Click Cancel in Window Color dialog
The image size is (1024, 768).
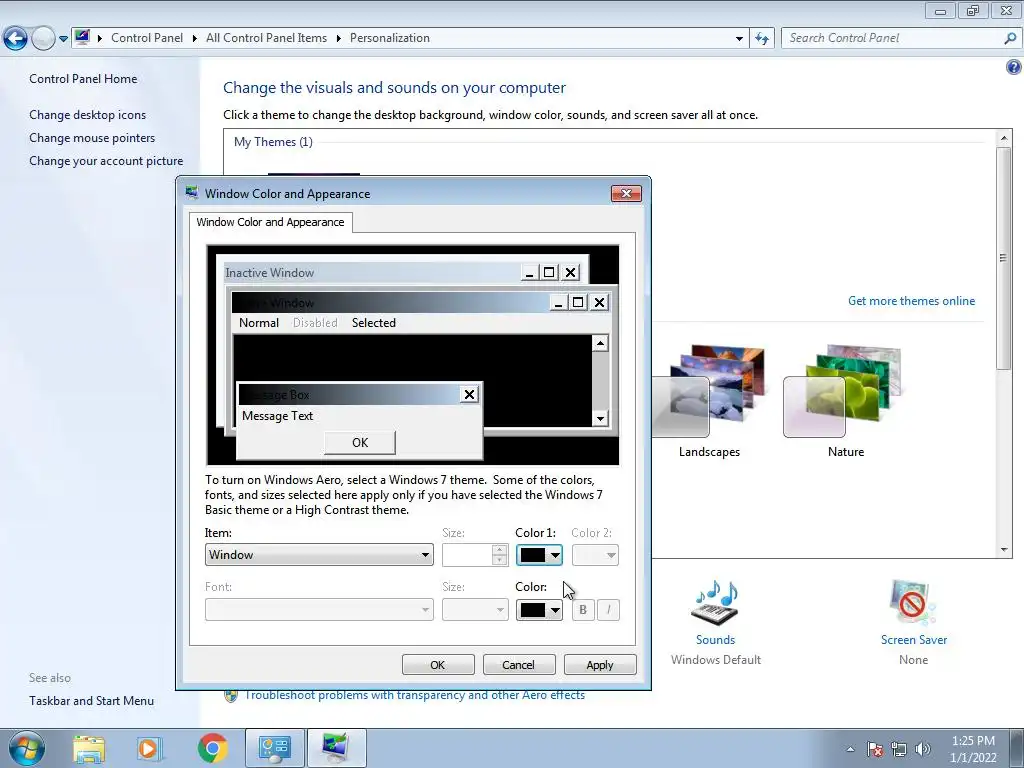tap(519, 665)
